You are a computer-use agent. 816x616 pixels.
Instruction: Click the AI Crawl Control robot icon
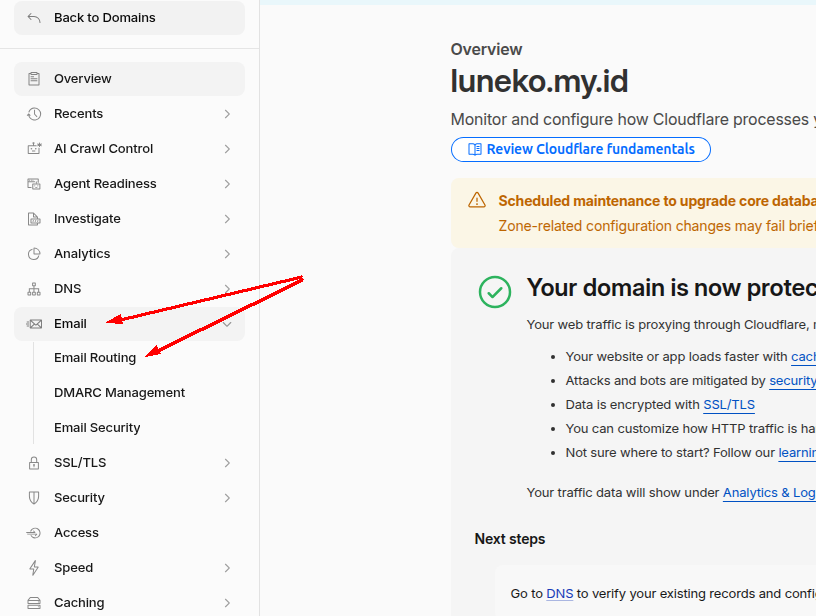tap(34, 149)
